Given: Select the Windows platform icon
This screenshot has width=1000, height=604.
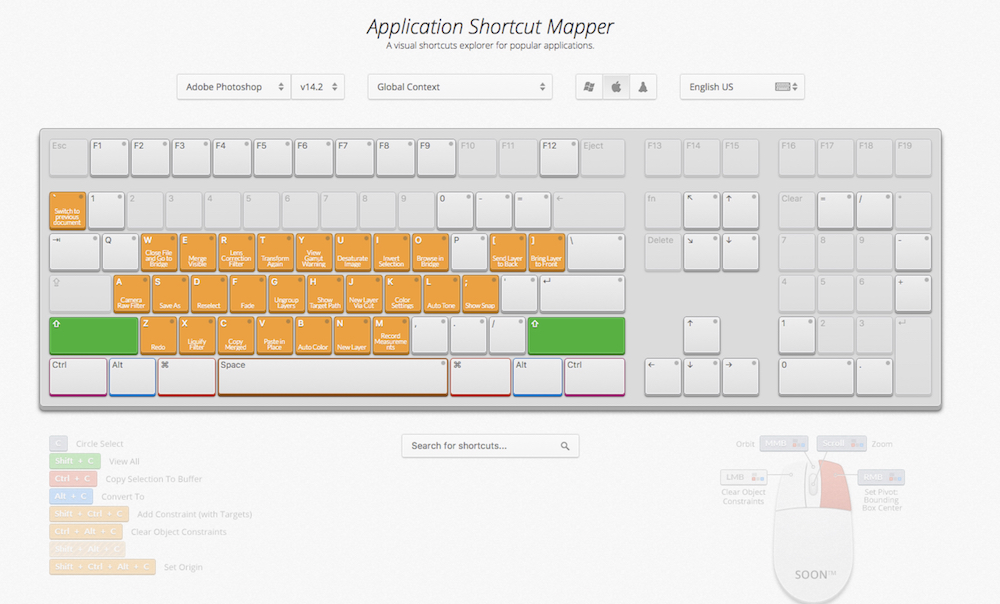Looking at the screenshot, I should point(589,87).
